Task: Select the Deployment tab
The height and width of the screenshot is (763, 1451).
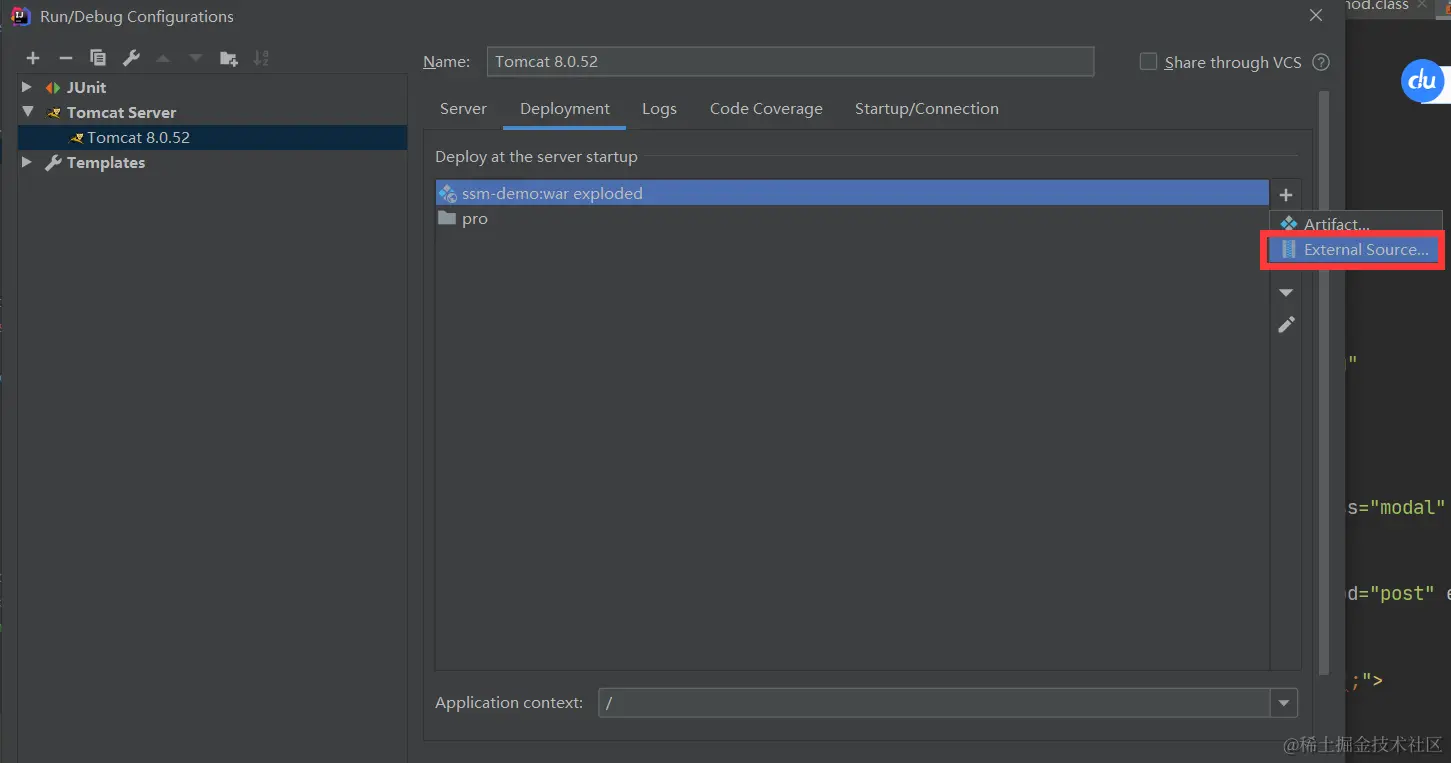Action: pyautogui.click(x=565, y=109)
